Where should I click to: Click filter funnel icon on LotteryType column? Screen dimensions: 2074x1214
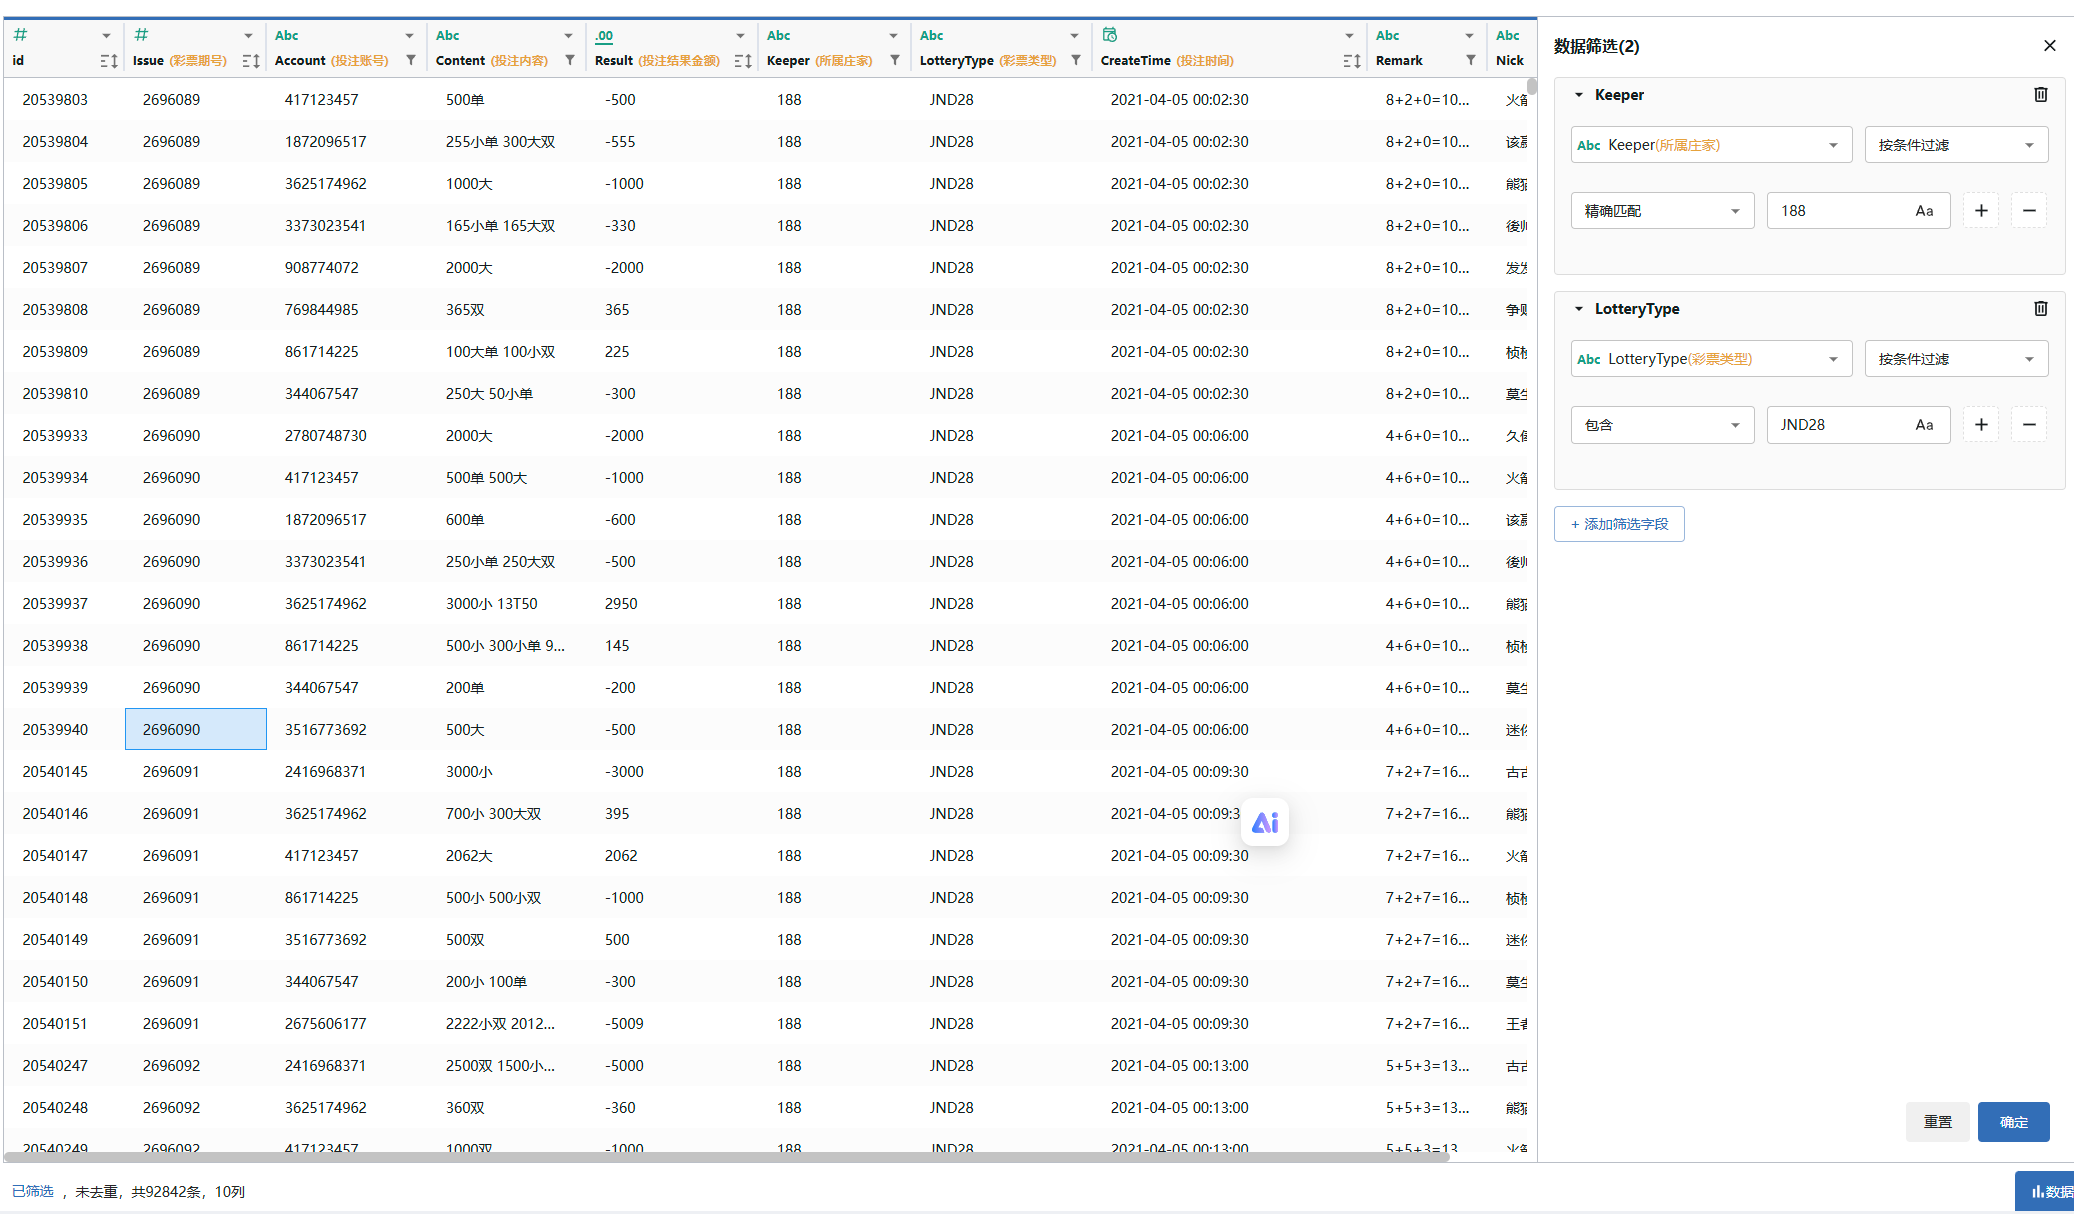[x=1075, y=61]
